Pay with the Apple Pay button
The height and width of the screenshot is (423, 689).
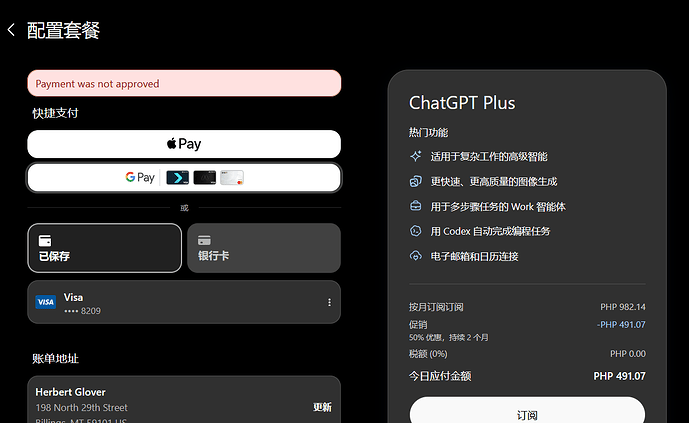pyautogui.click(x=184, y=144)
